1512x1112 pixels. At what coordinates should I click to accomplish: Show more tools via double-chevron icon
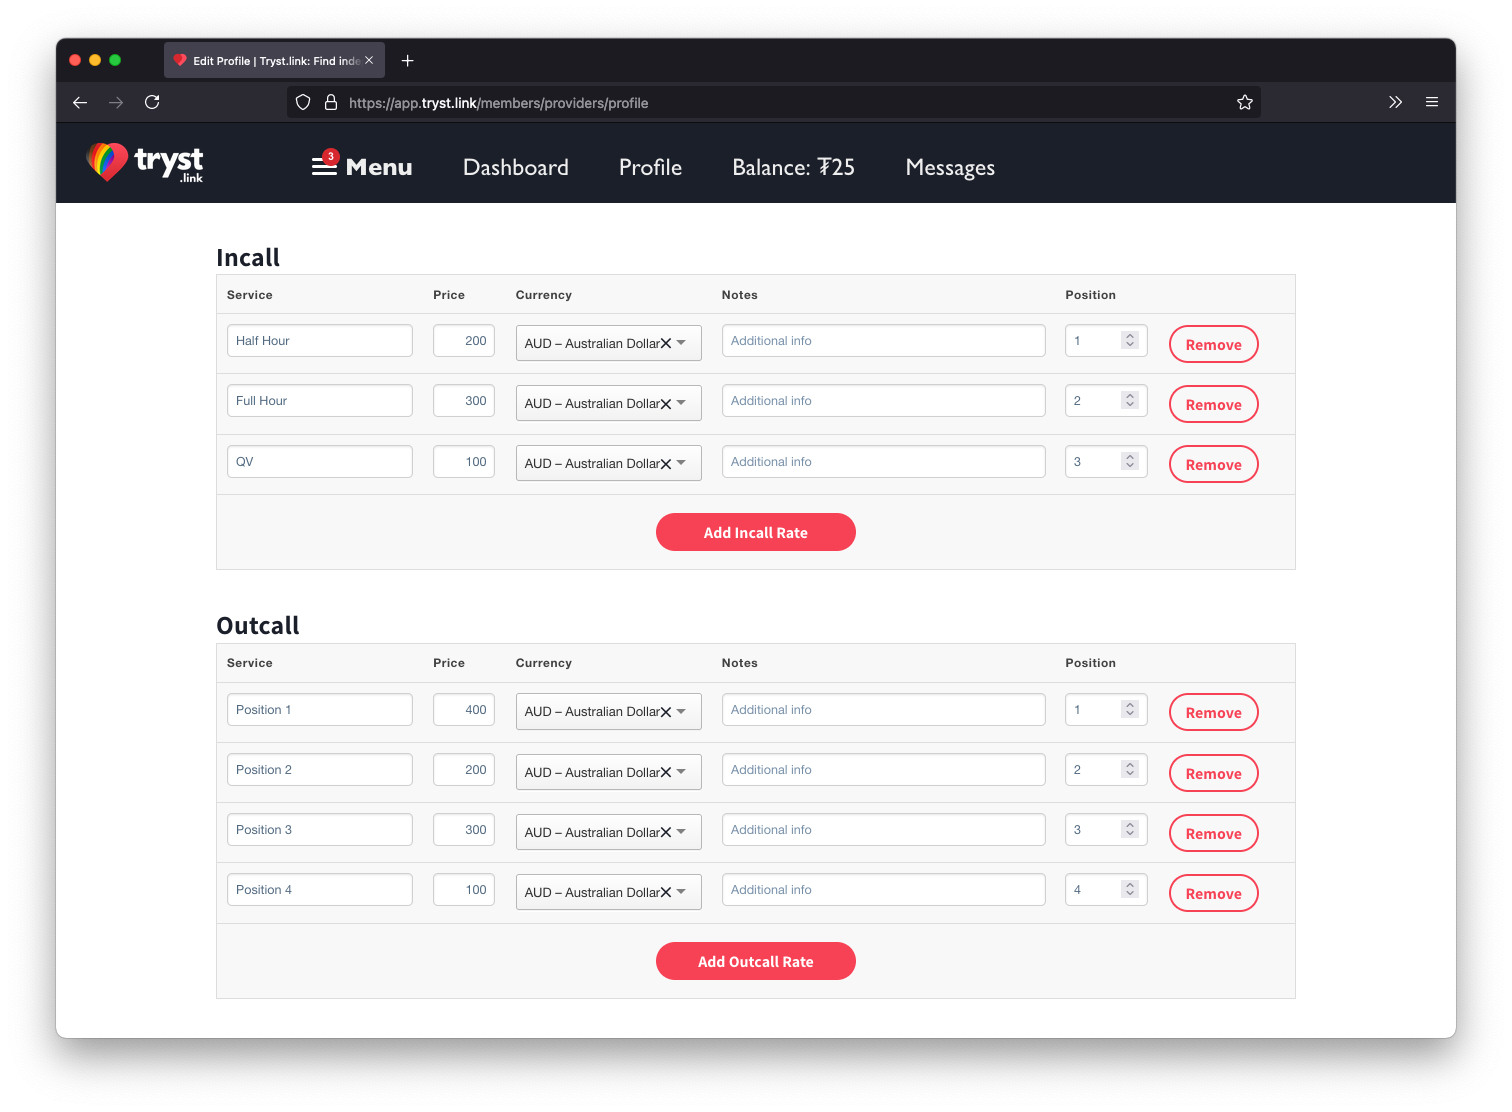1395,102
